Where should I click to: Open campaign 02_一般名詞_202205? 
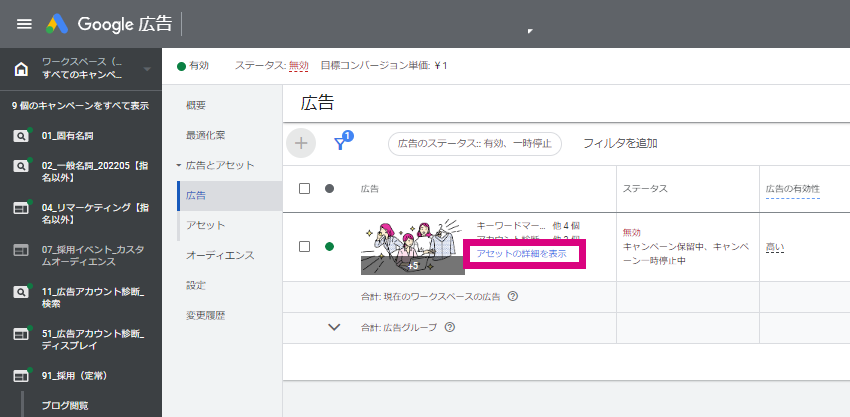94,171
